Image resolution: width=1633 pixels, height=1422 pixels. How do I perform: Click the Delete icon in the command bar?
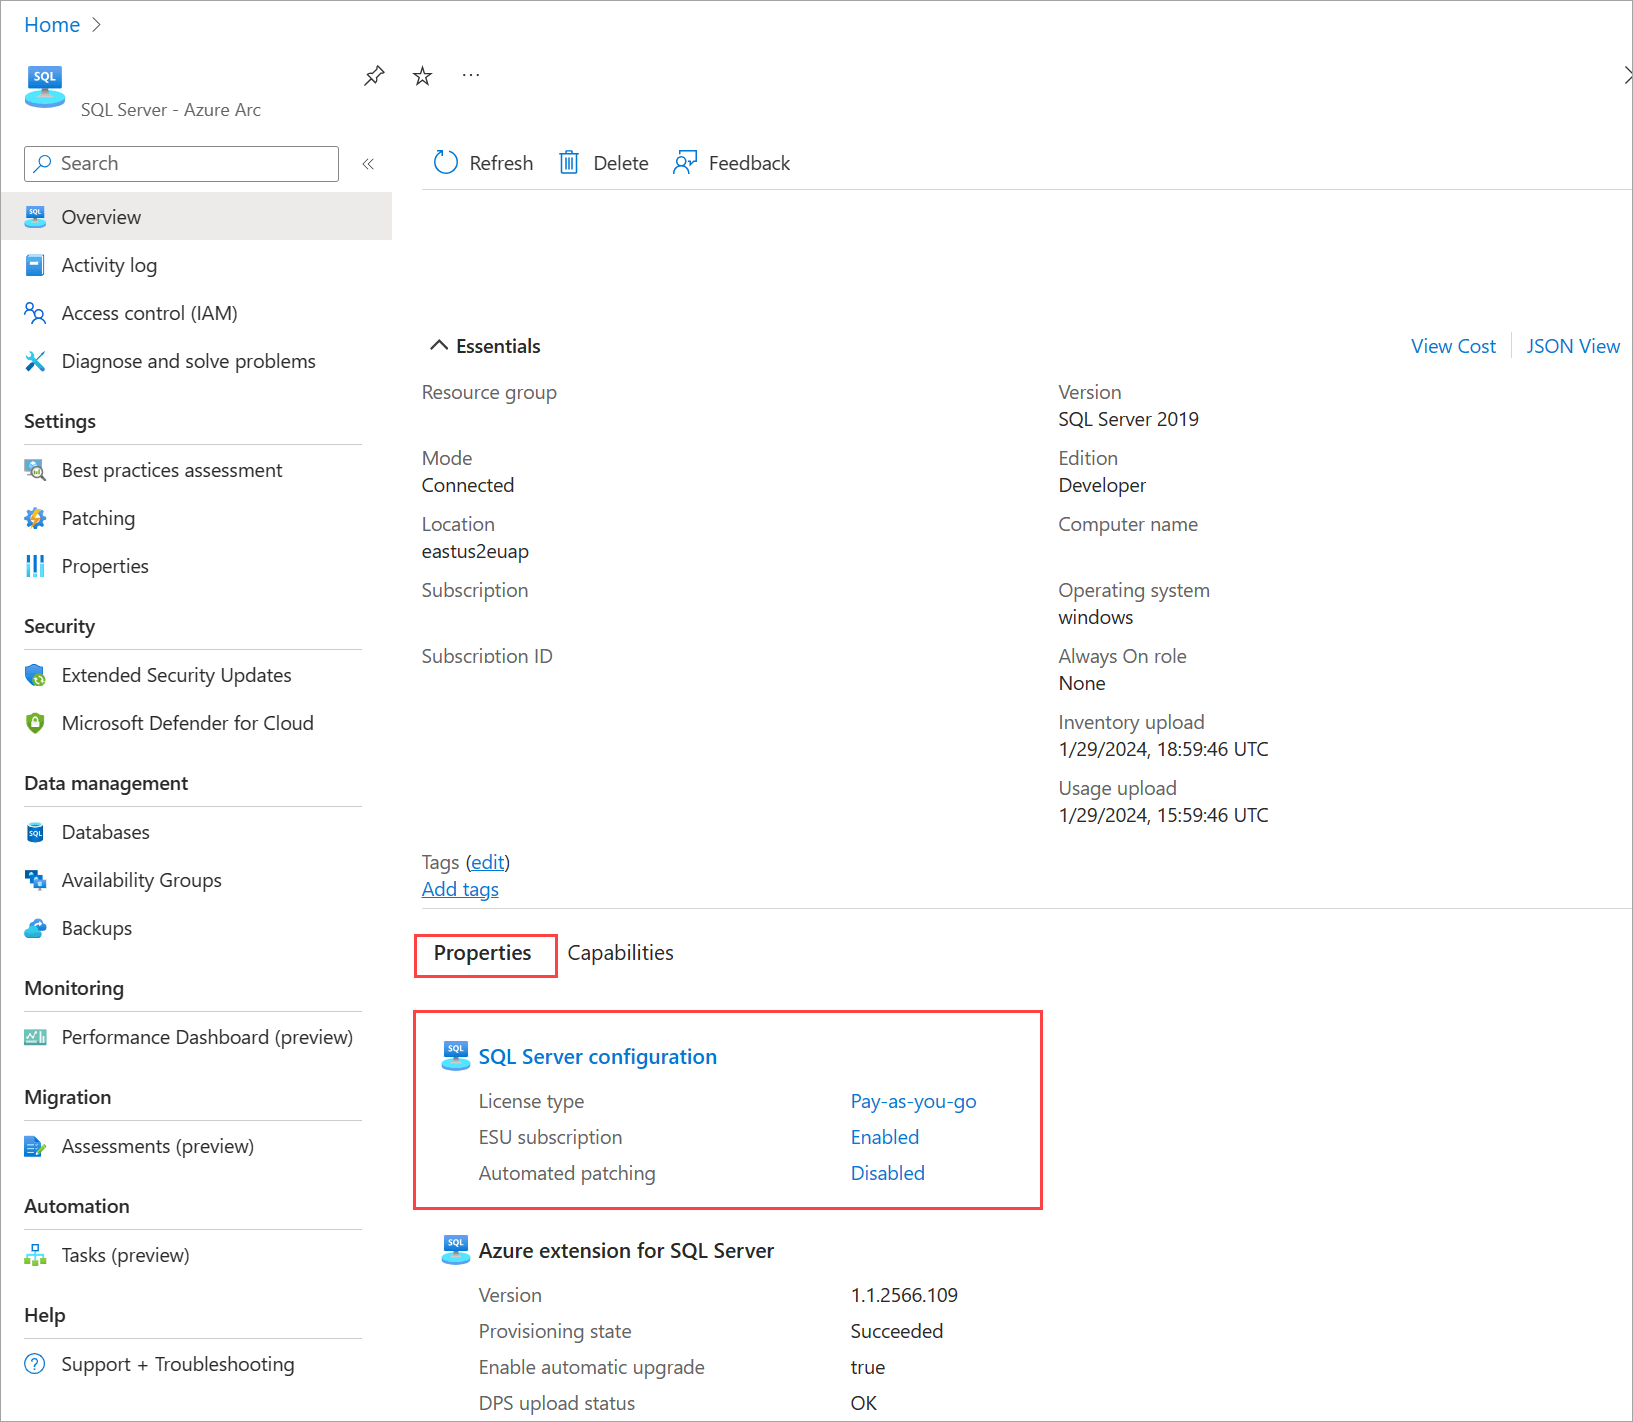[568, 162]
